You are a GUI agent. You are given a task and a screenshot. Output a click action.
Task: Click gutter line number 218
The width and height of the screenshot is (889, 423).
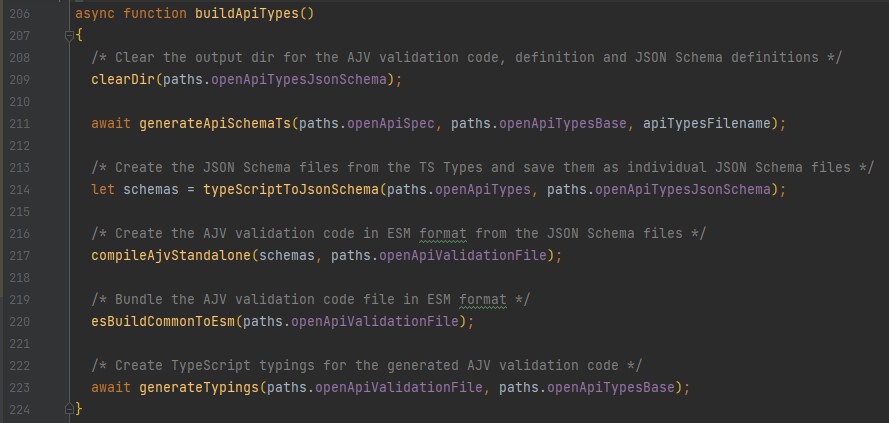20,278
